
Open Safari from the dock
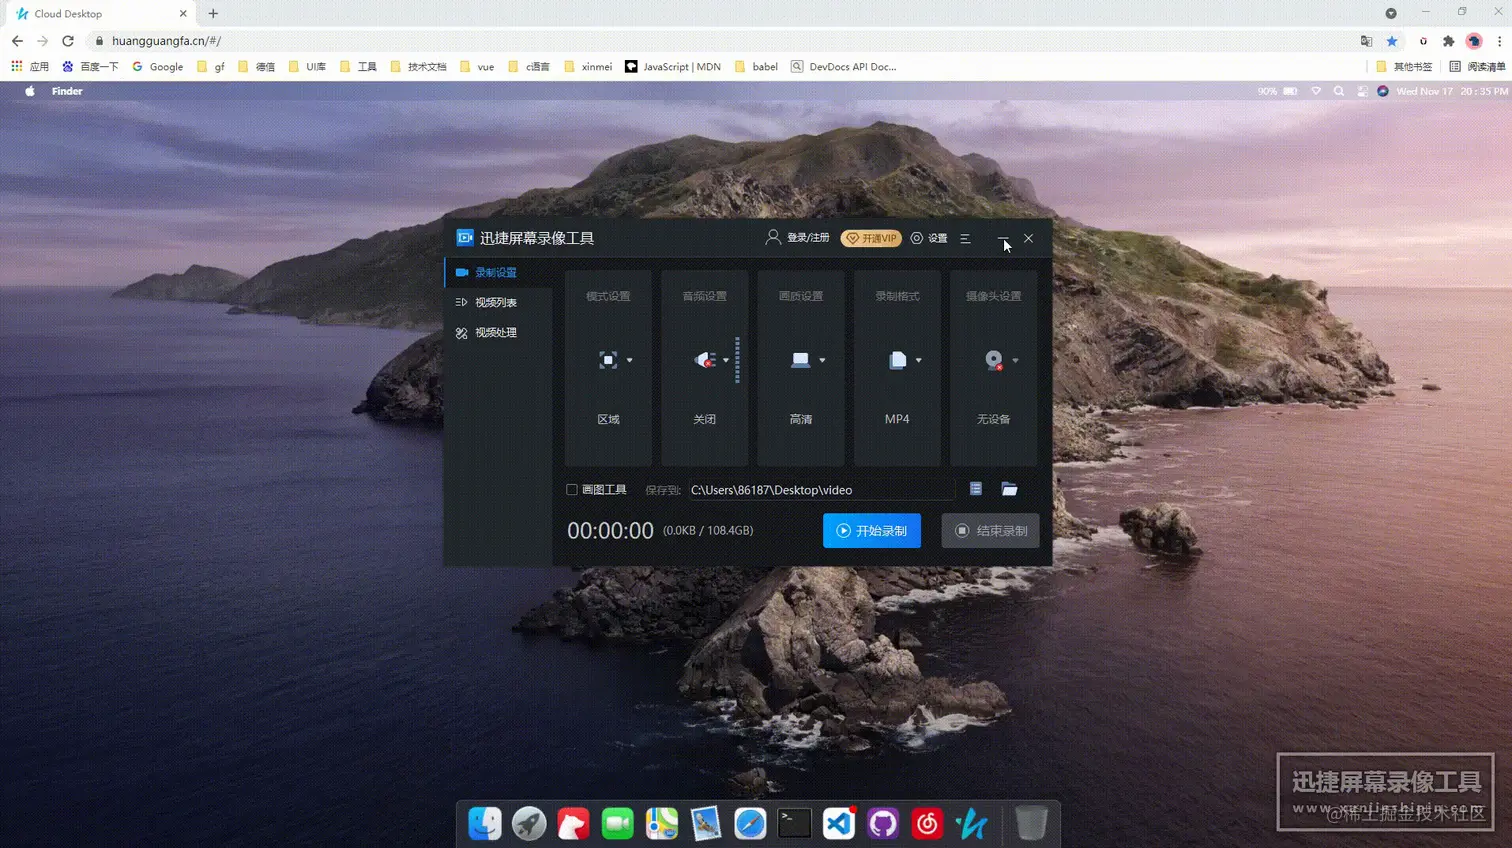(750, 823)
